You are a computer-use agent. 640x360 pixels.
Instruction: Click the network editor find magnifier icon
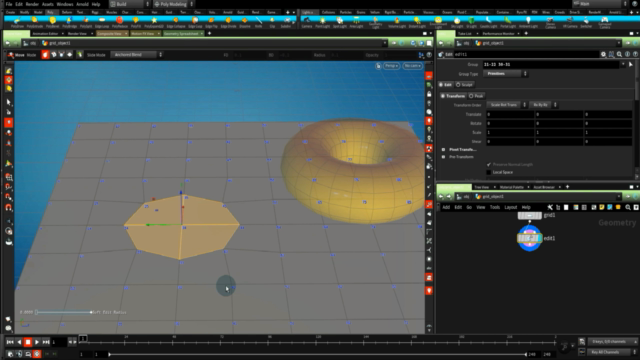pos(628,207)
